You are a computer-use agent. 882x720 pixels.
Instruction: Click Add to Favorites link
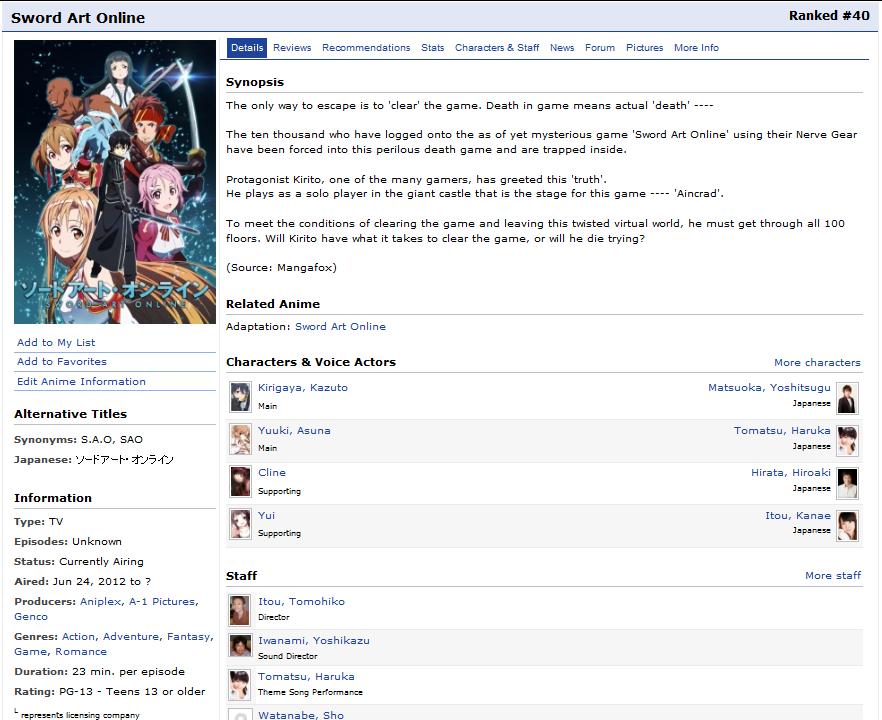pos(62,362)
